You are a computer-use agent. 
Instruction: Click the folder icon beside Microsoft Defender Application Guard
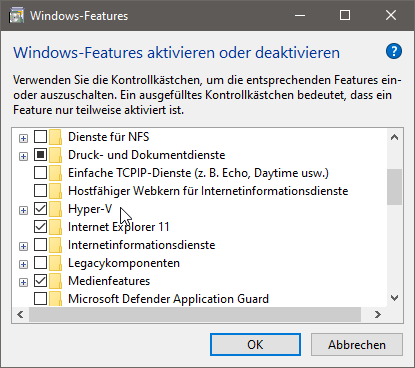(55, 299)
